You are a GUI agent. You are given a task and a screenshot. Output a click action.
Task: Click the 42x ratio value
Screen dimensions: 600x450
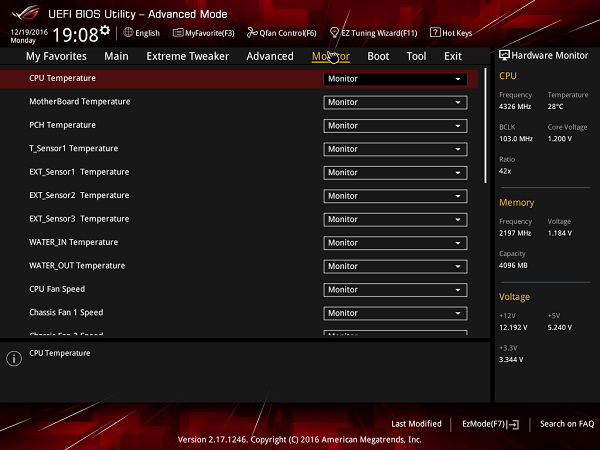coord(505,171)
